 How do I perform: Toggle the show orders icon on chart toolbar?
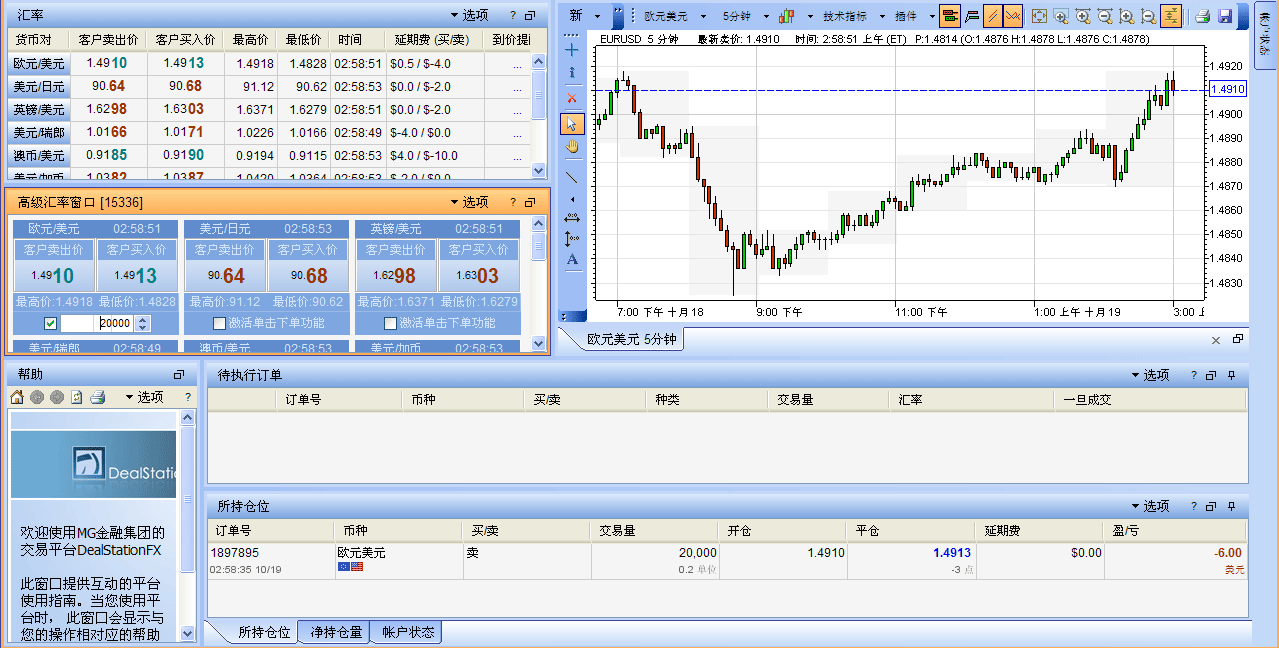[950, 16]
